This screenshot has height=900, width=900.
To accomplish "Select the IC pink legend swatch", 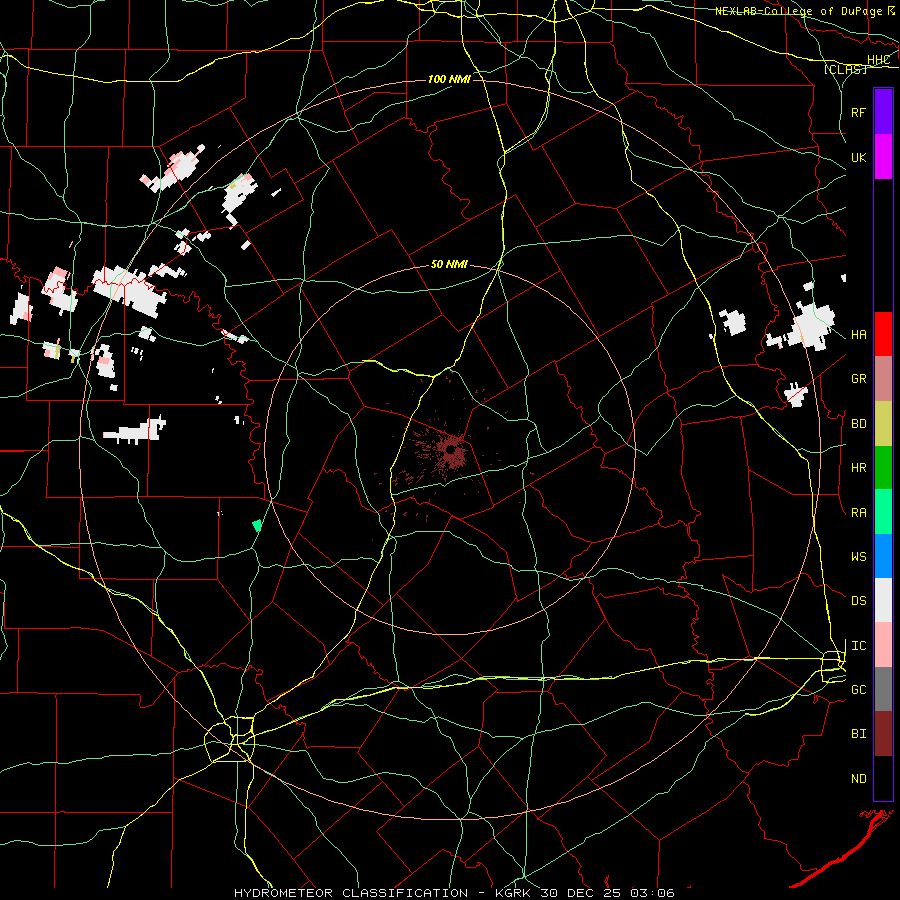I will pos(883,645).
